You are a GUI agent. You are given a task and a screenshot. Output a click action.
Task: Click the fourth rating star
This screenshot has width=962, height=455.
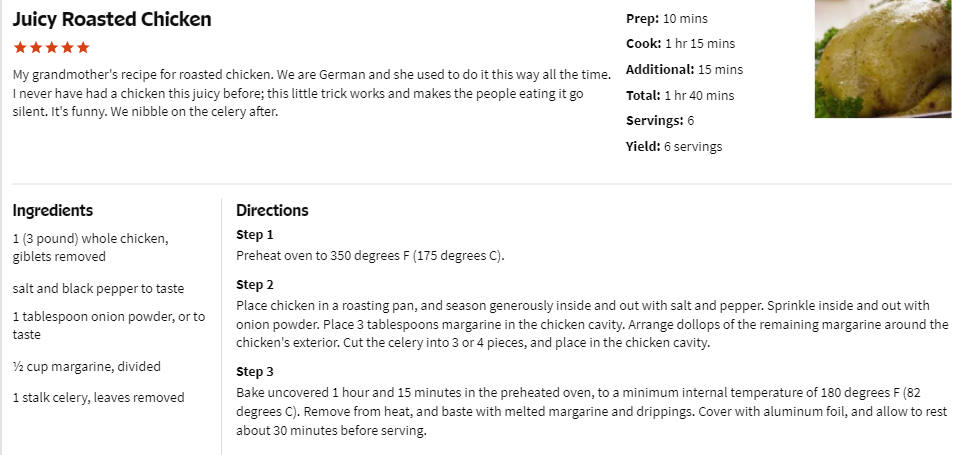67,47
